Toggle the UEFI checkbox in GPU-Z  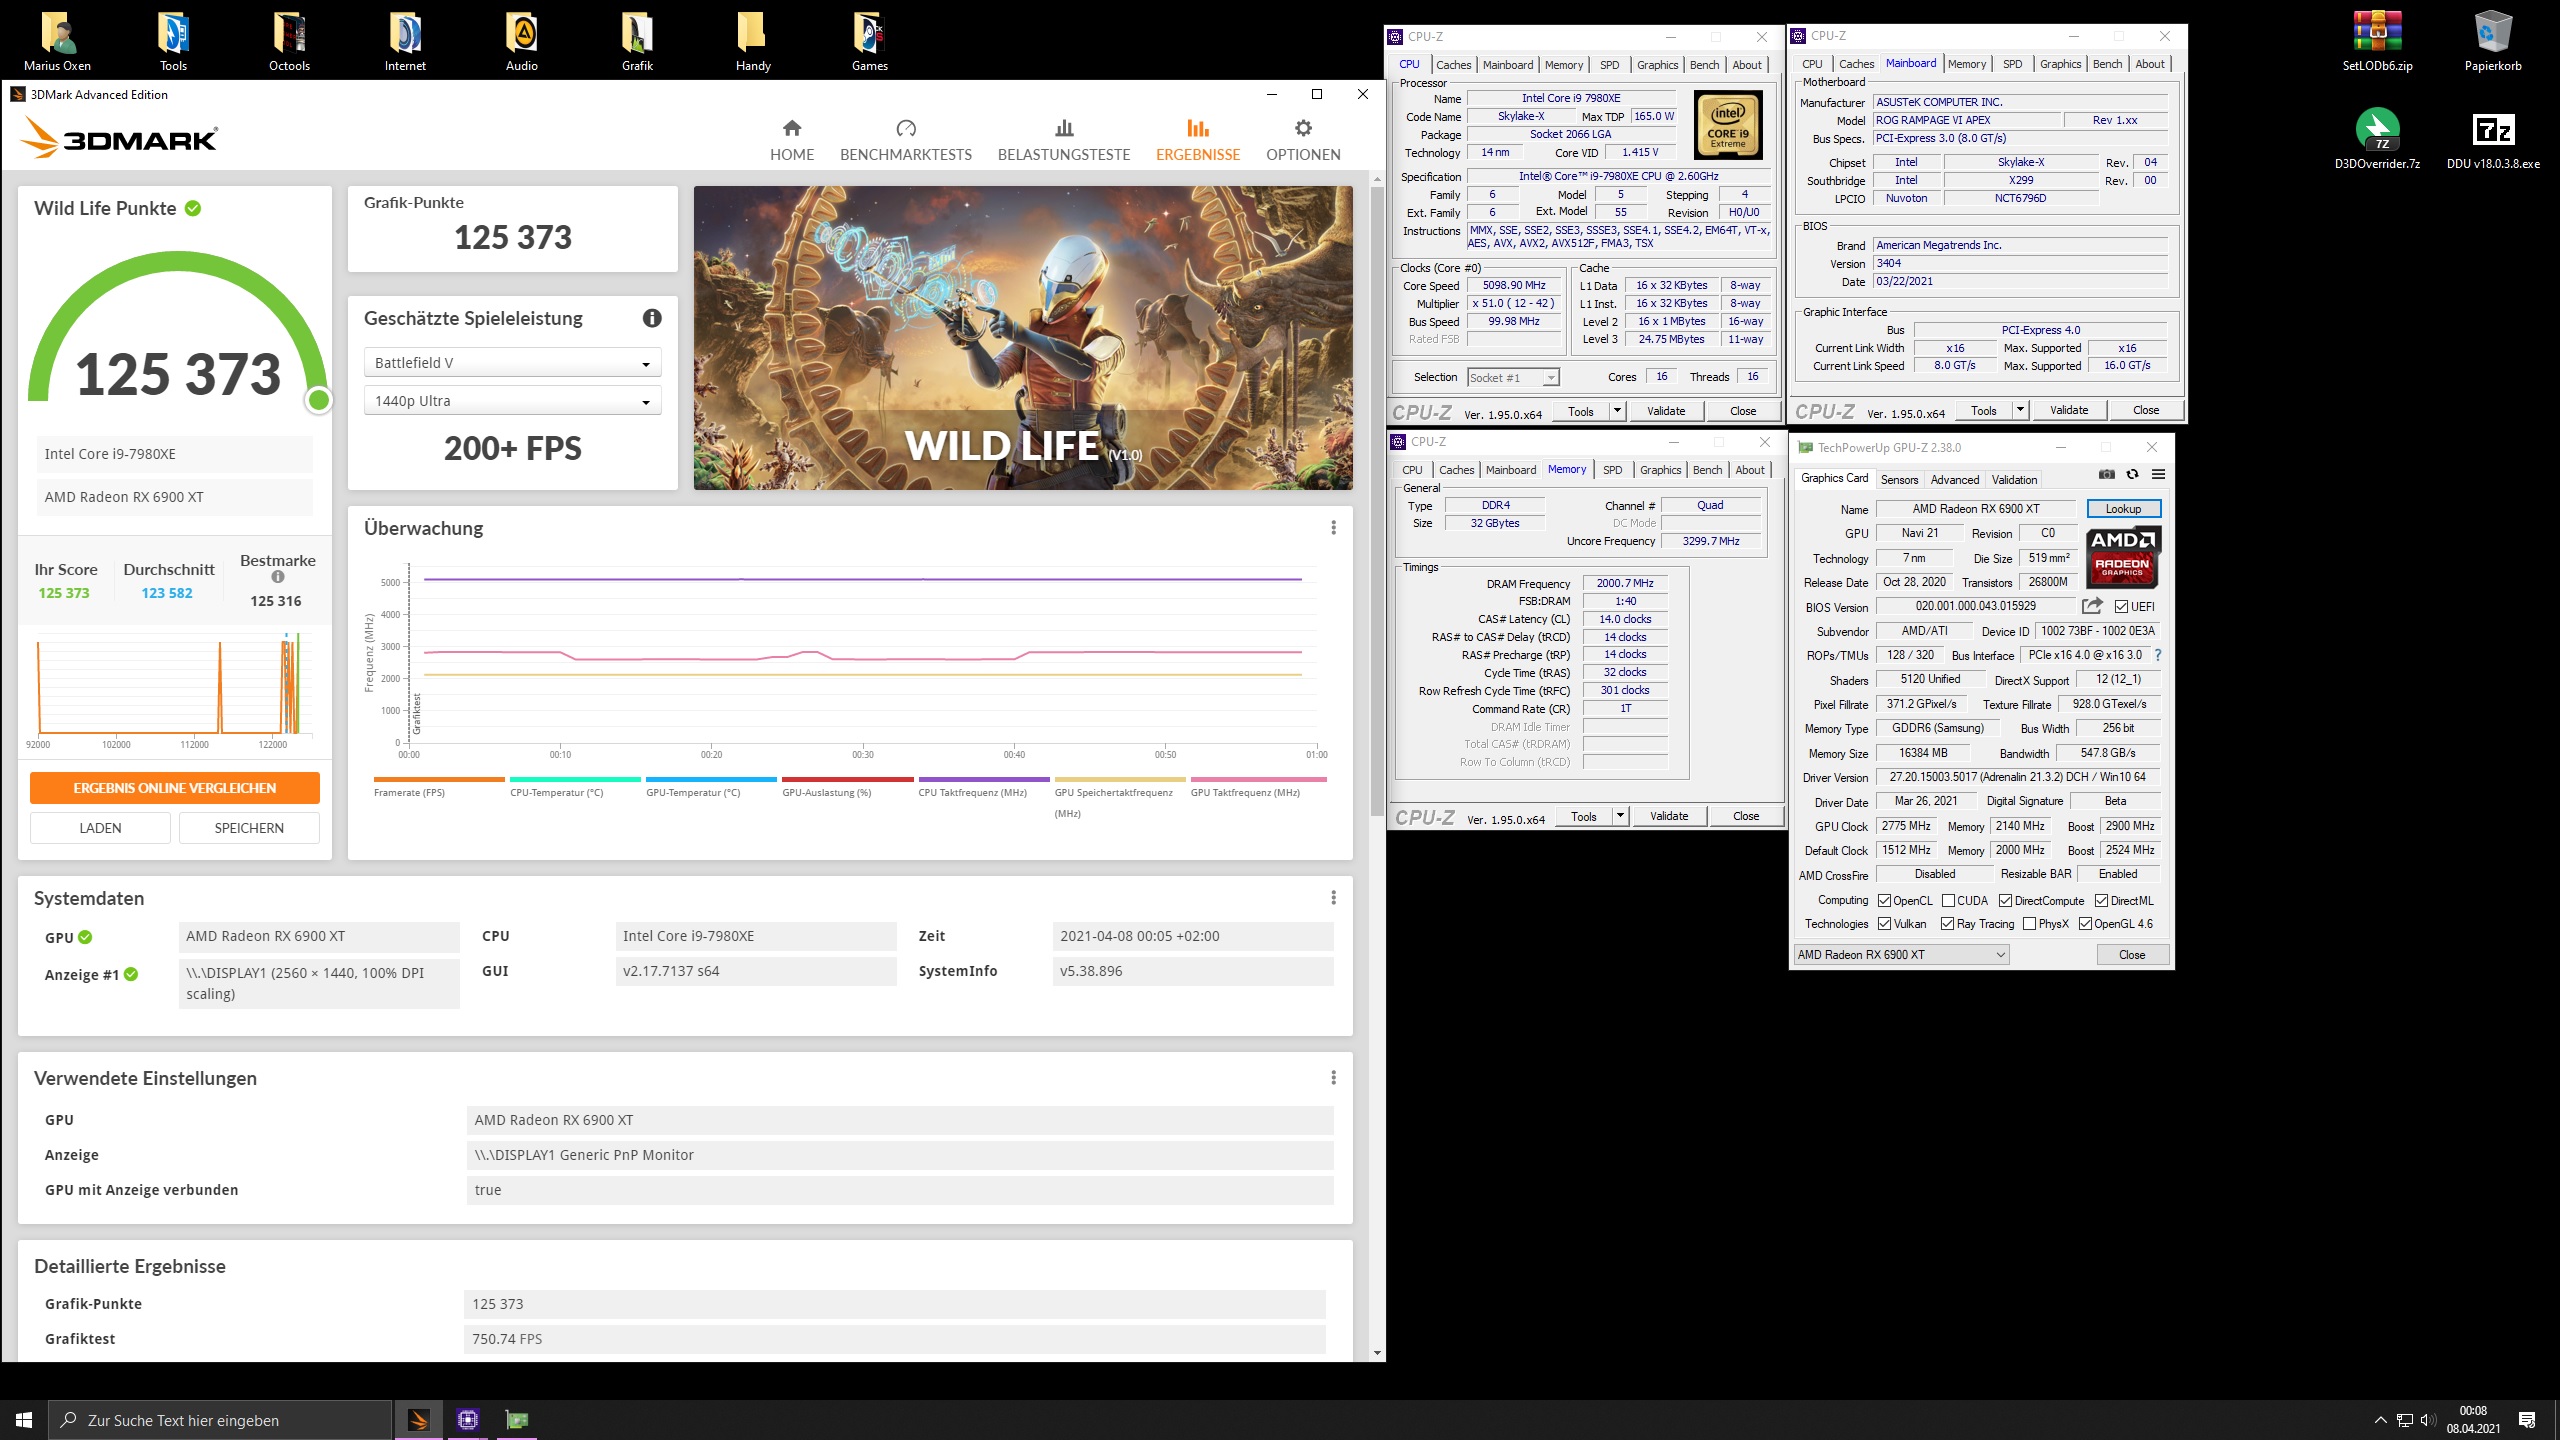tap(2121, 607)
